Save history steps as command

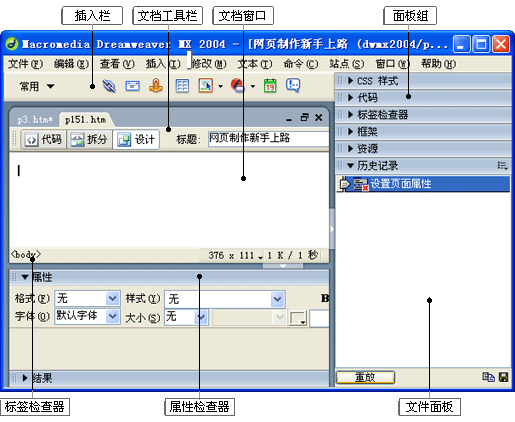[503, 377]
